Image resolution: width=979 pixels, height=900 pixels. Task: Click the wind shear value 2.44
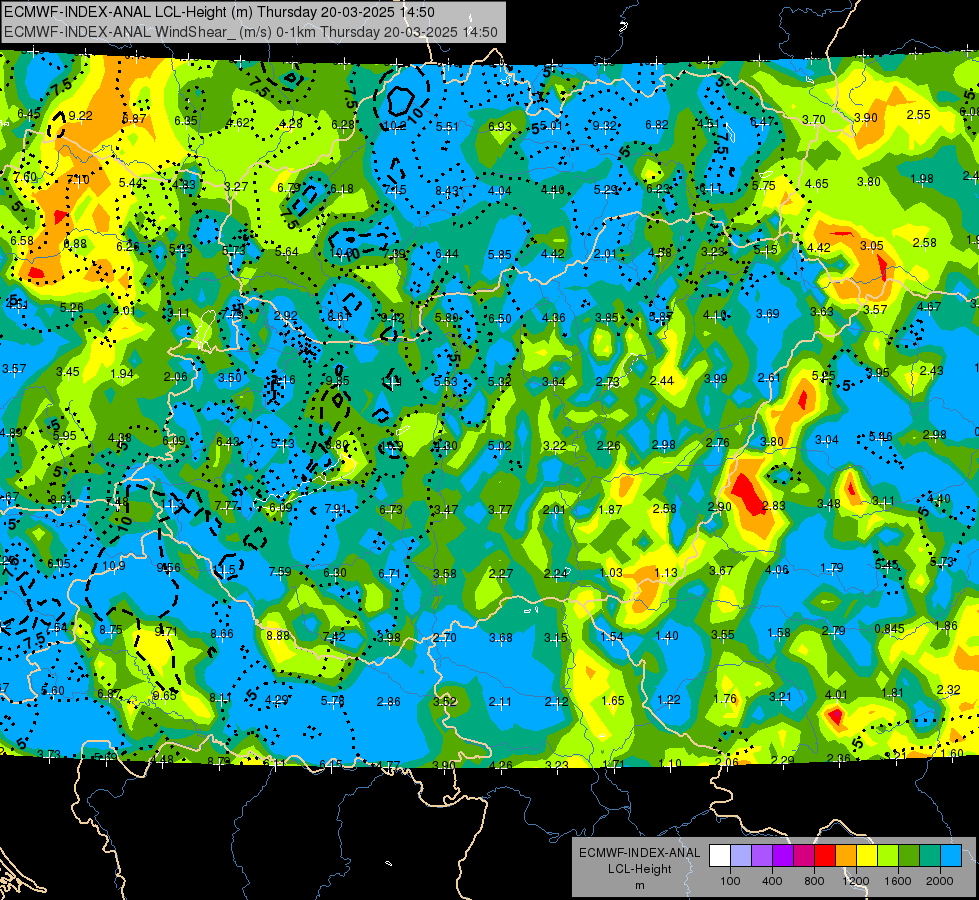click(x=662, y=381)
